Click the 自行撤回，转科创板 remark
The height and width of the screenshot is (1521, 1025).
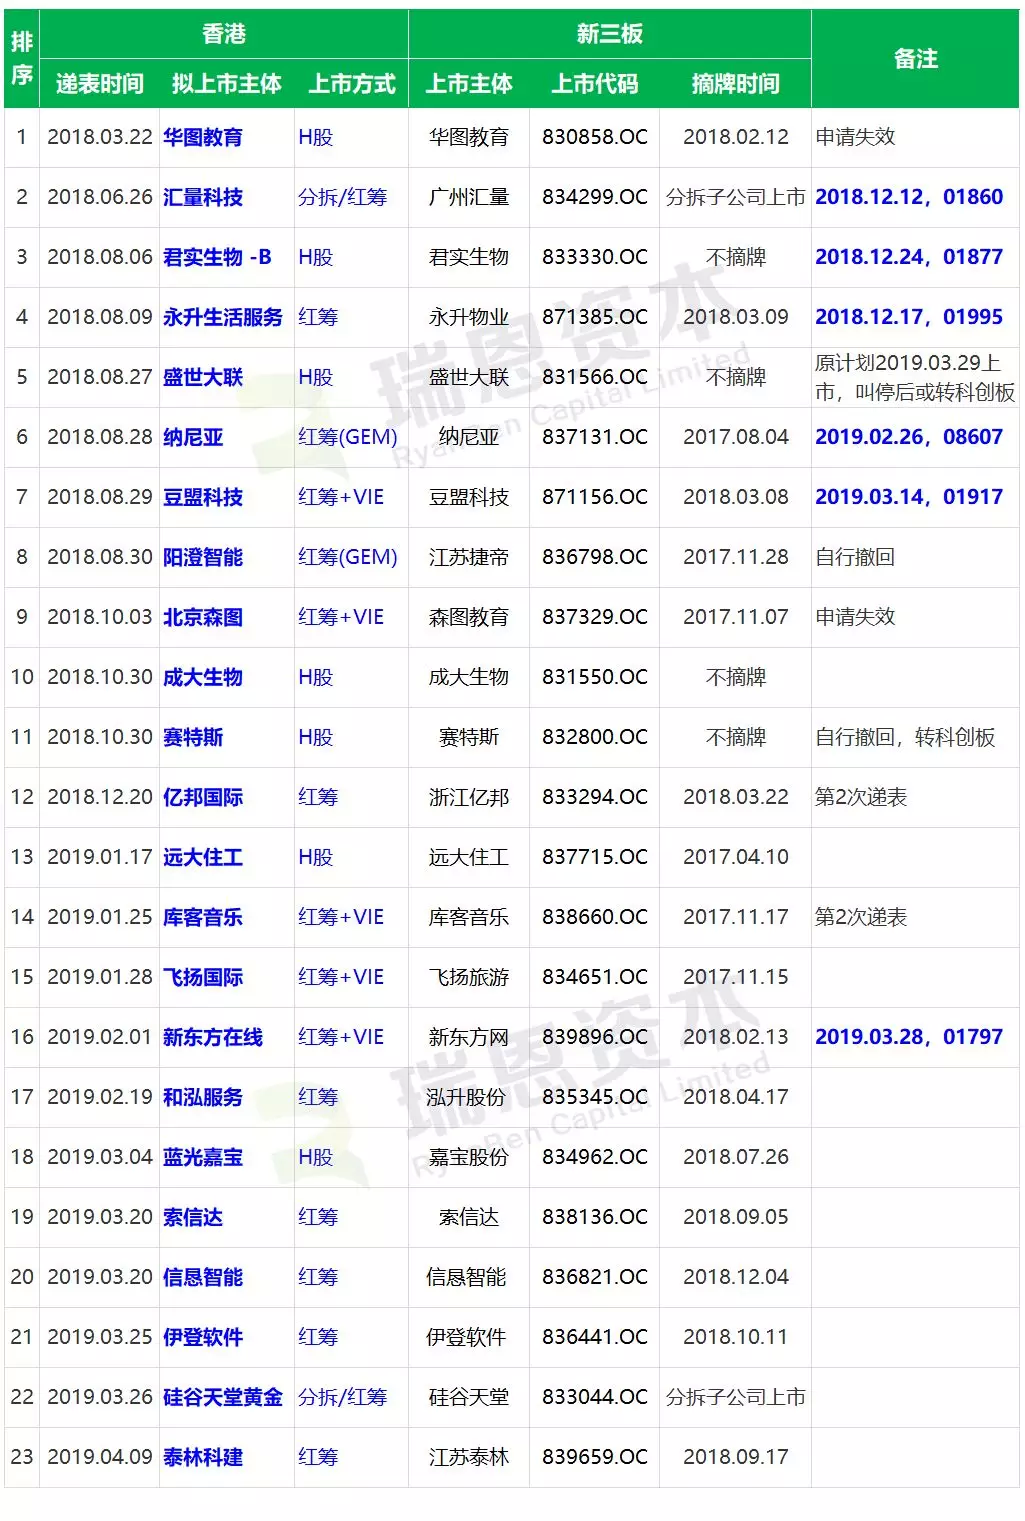tap(905, 737)
